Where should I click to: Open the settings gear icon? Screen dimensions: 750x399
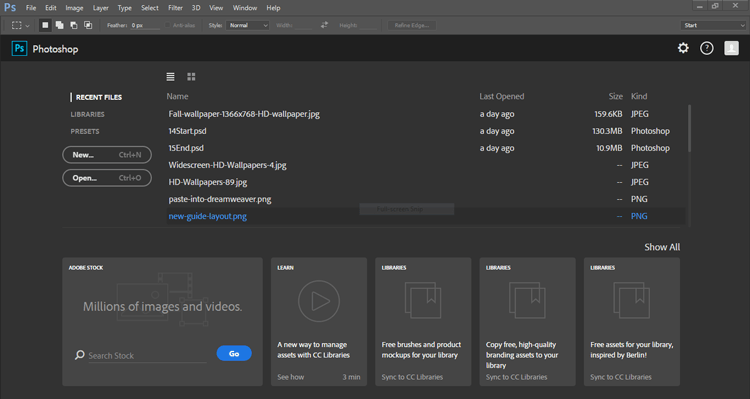point(683,48)
